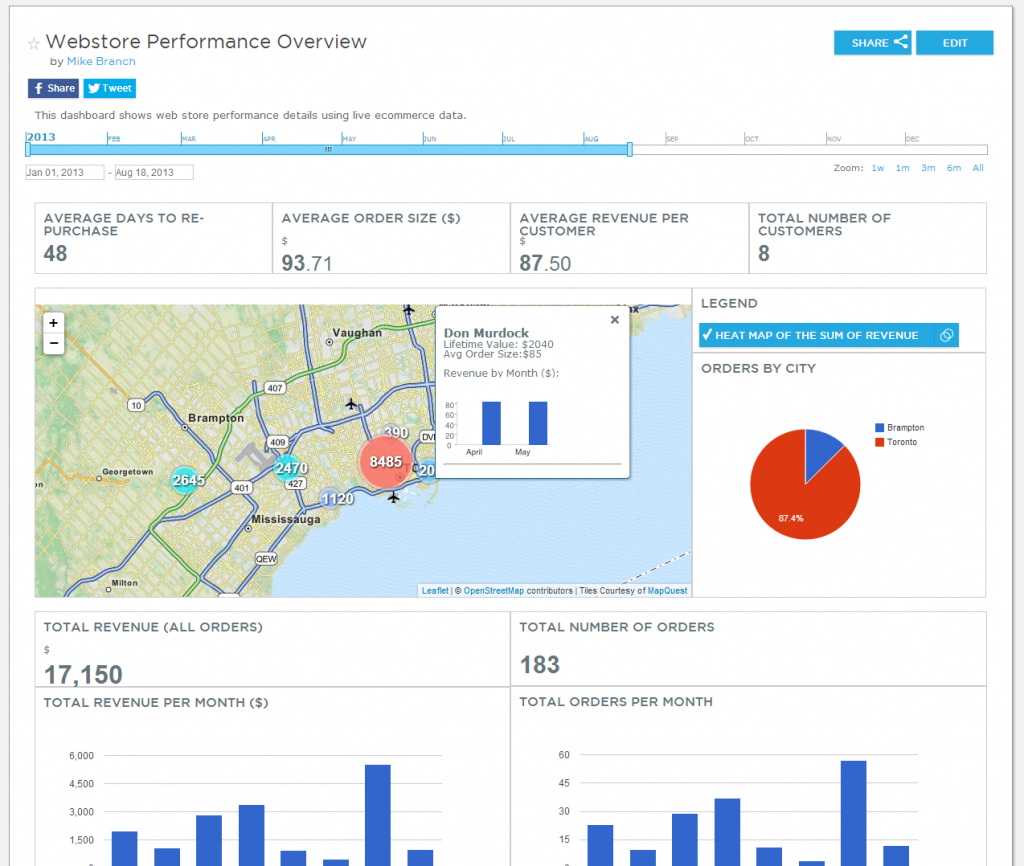Click the EDIT button
1024x866 pixels.
(954, 42)
